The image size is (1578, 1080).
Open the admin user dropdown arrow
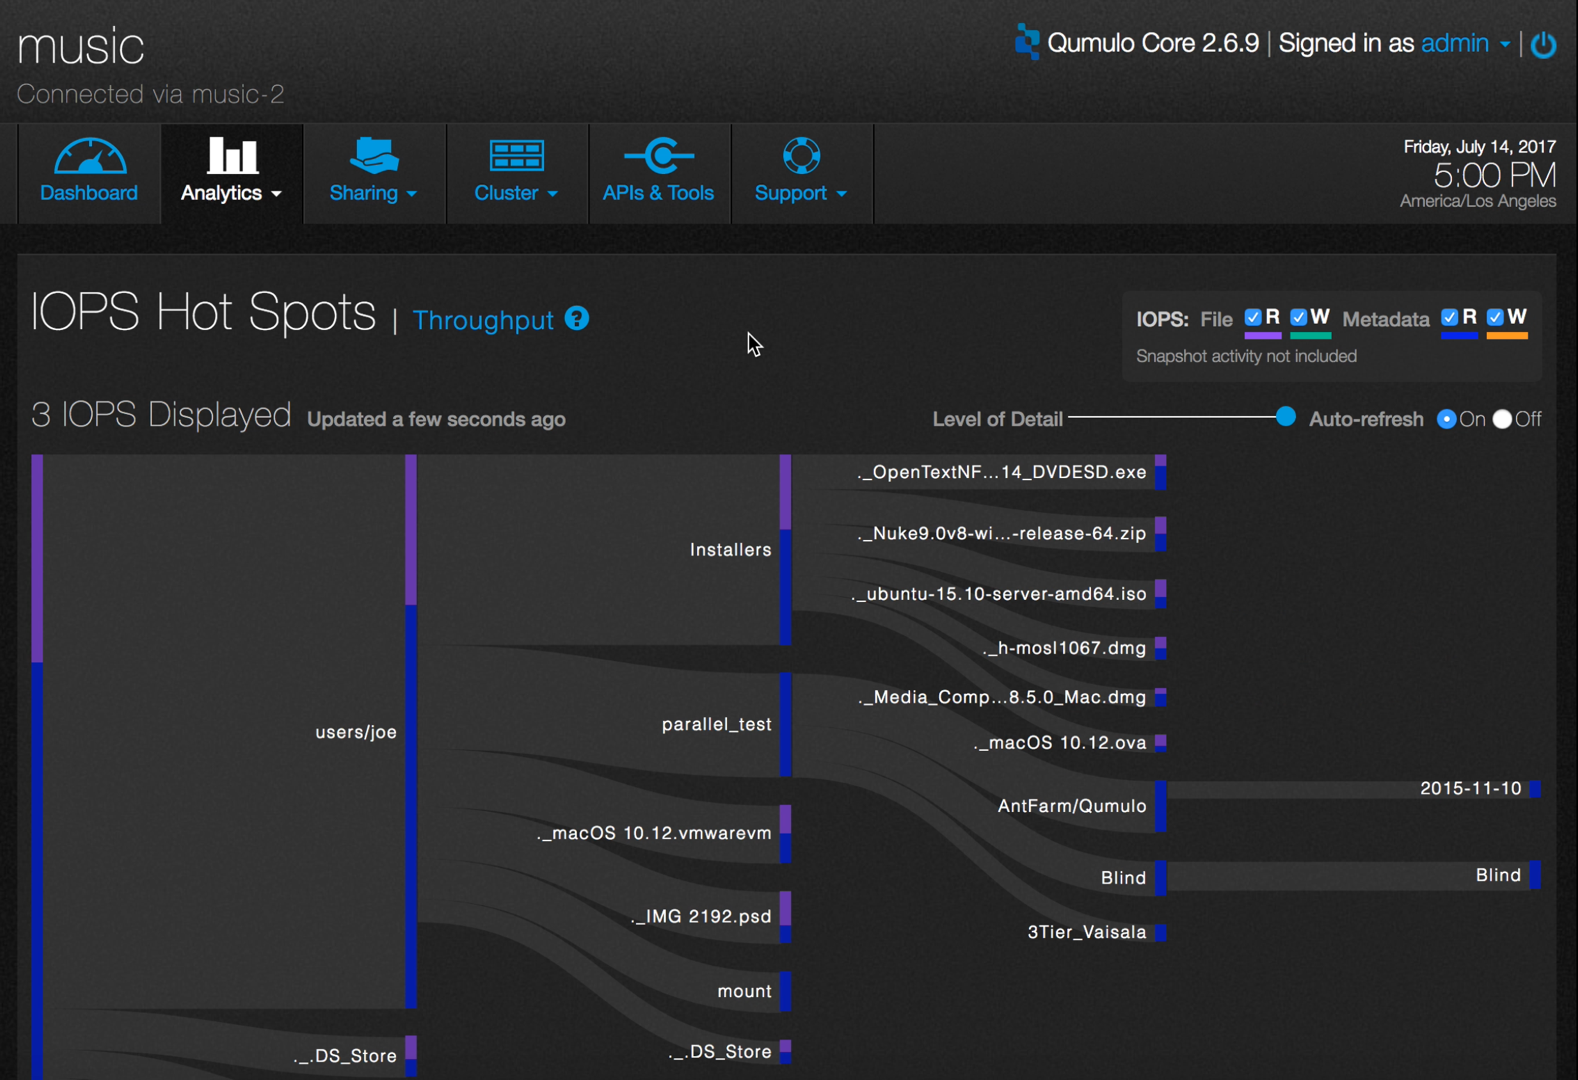(x=1505, y=44)
